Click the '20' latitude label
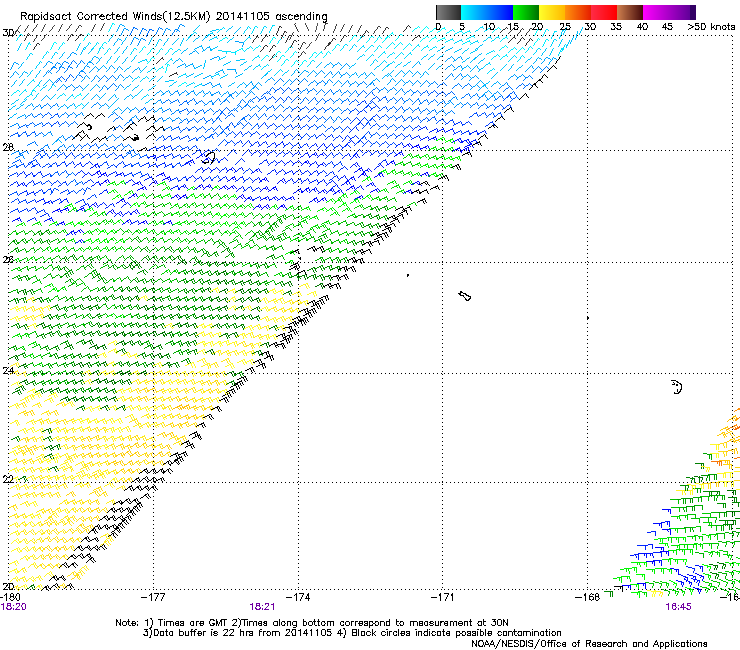This screenshot has height=650, width=740. click(x=8, y=586)
